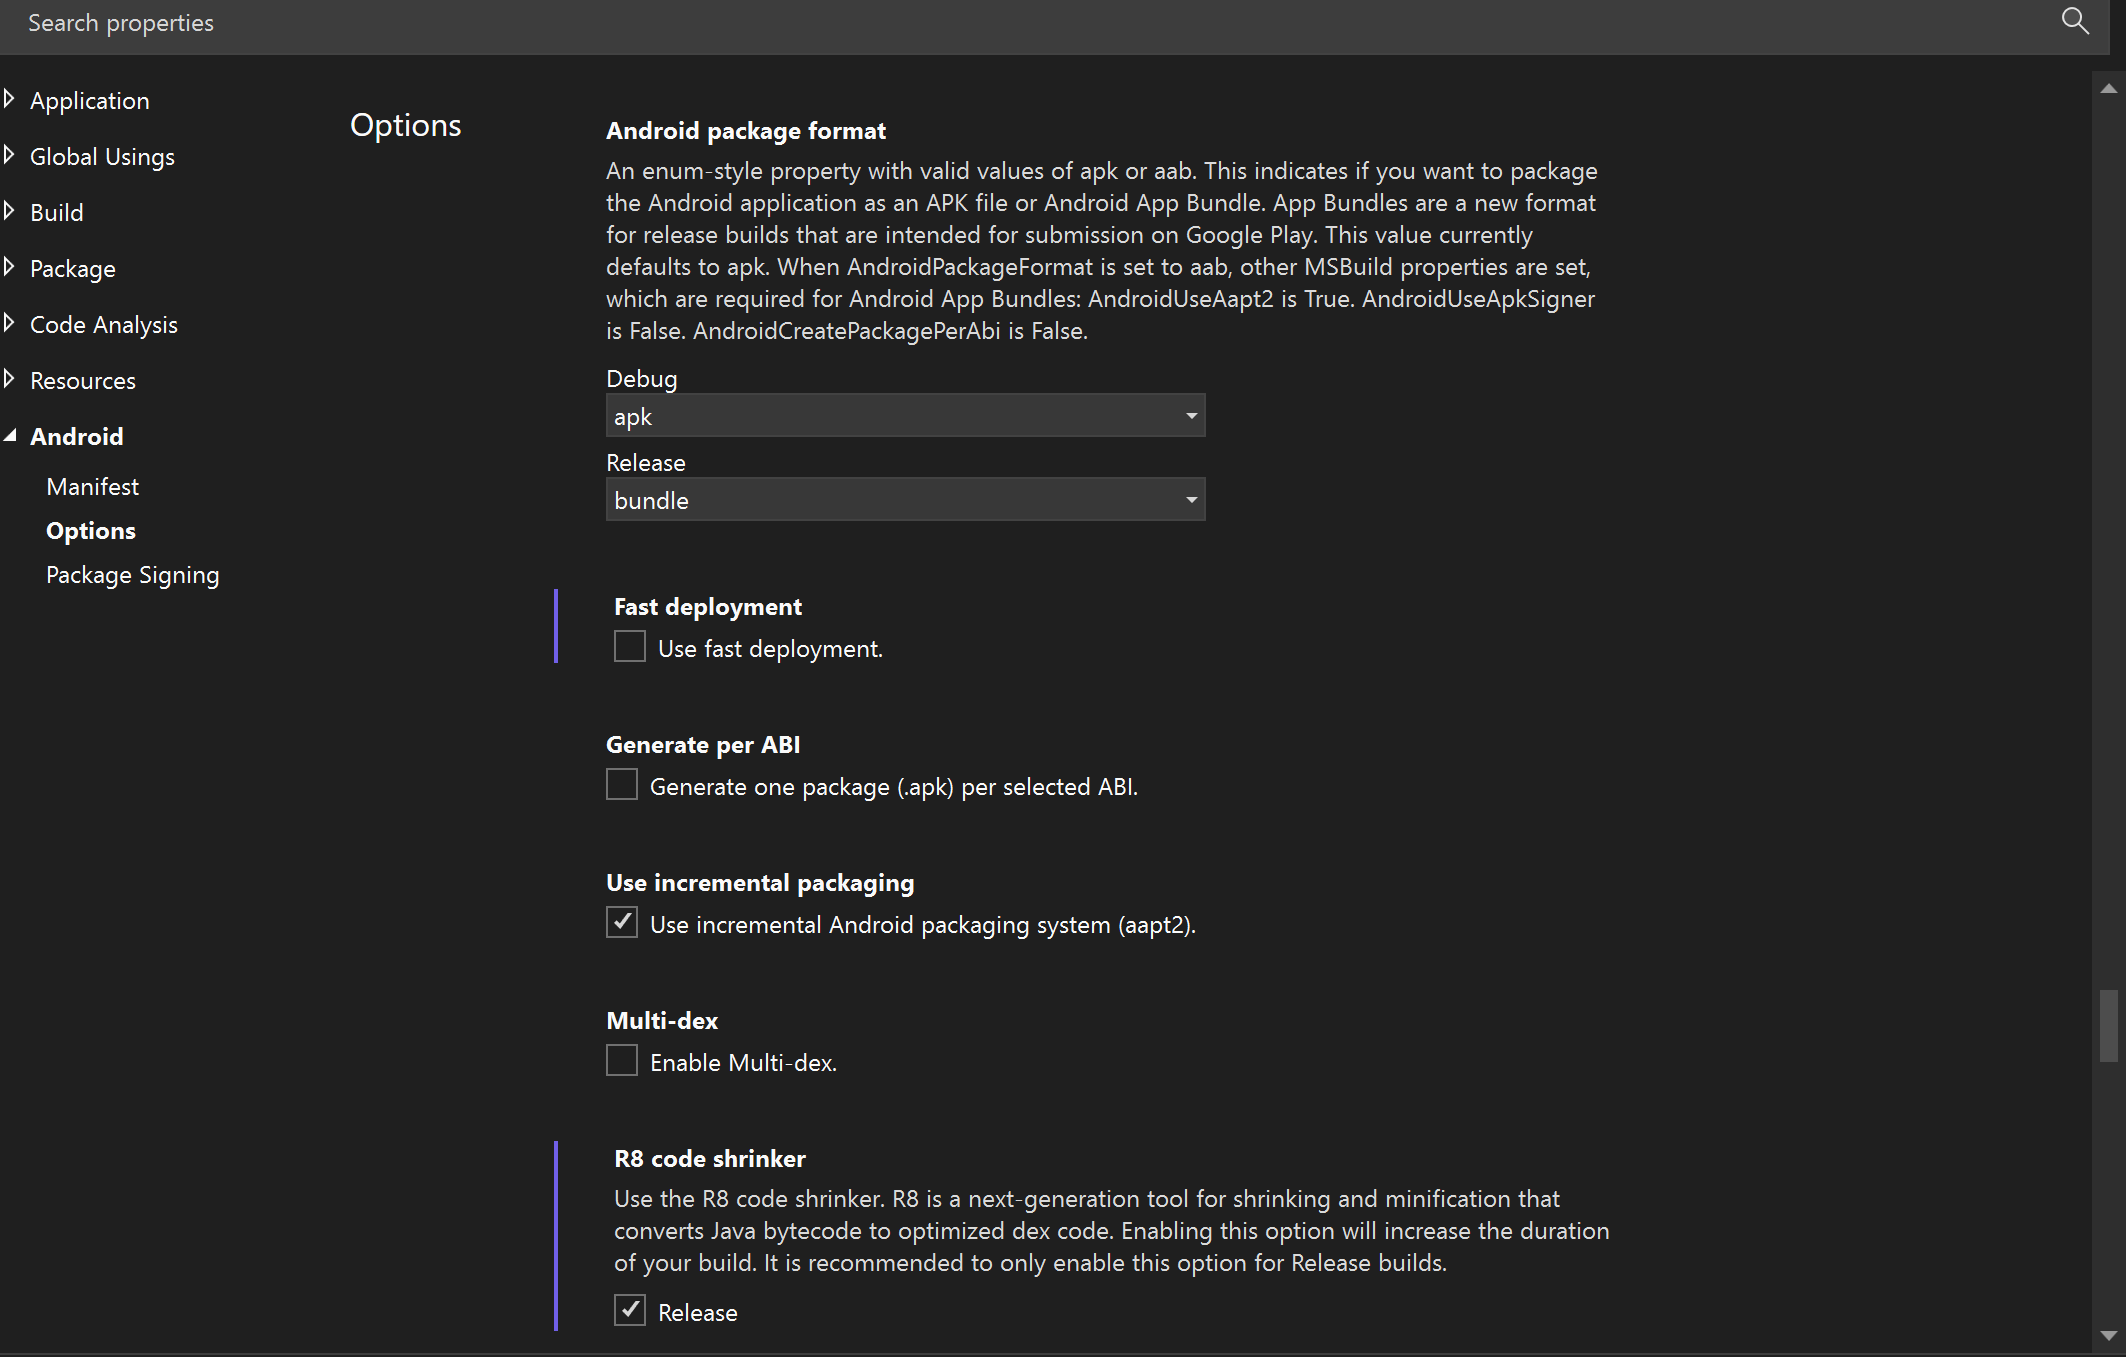Uncheck incremental Android packaging (aapt2)
The image size is (2126, 1357).
pos(621,923)
